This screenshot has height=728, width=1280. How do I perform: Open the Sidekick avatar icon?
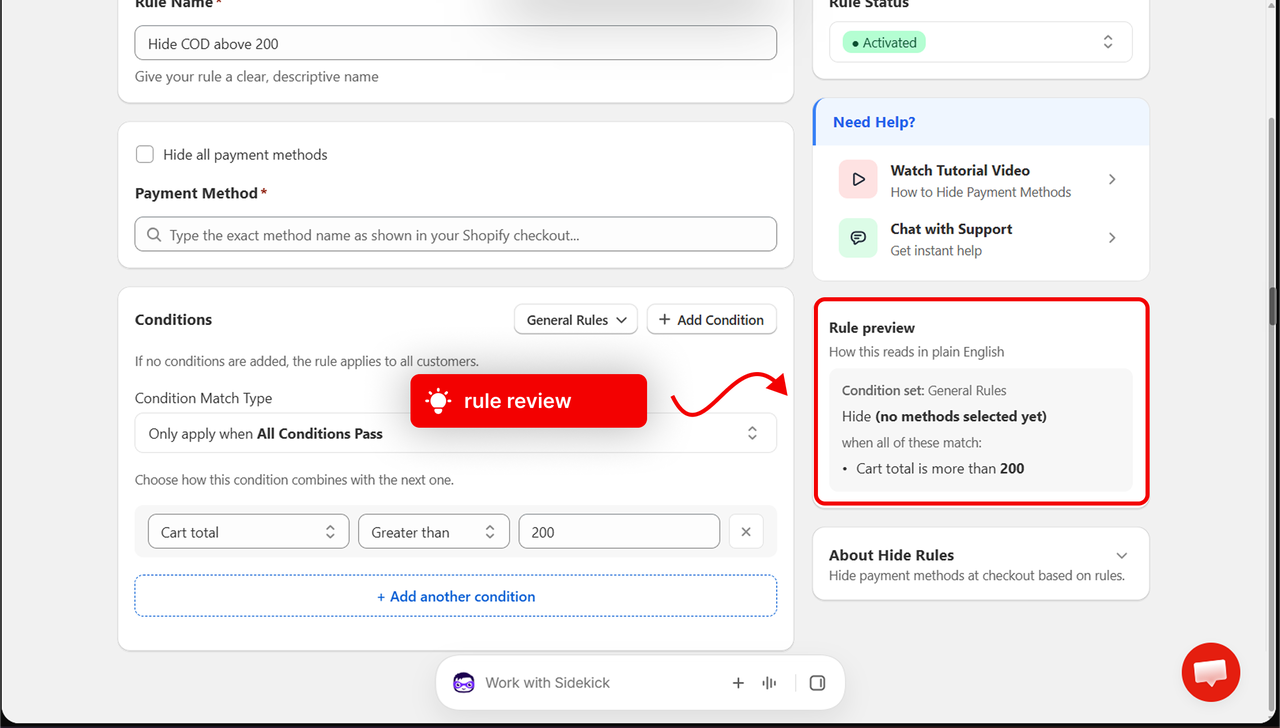tap(464, 683)
